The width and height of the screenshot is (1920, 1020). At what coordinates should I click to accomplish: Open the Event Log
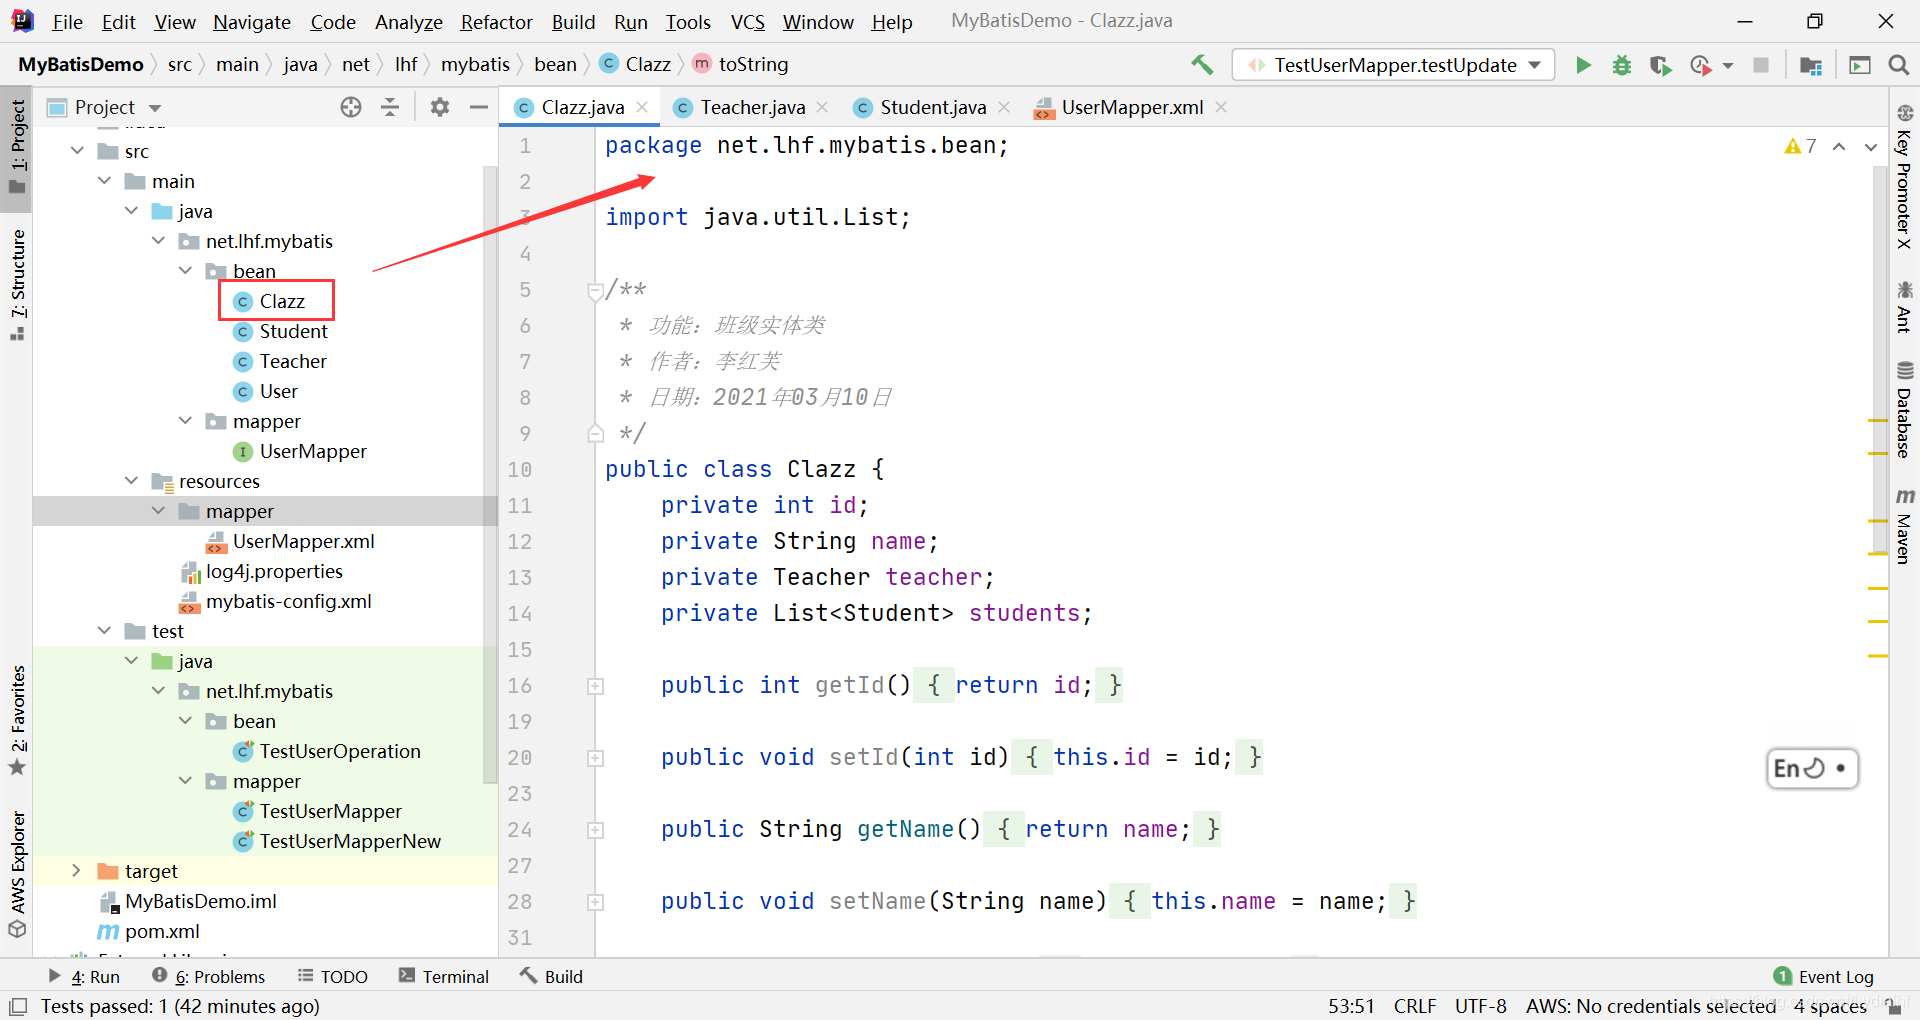coord(1824,977)
